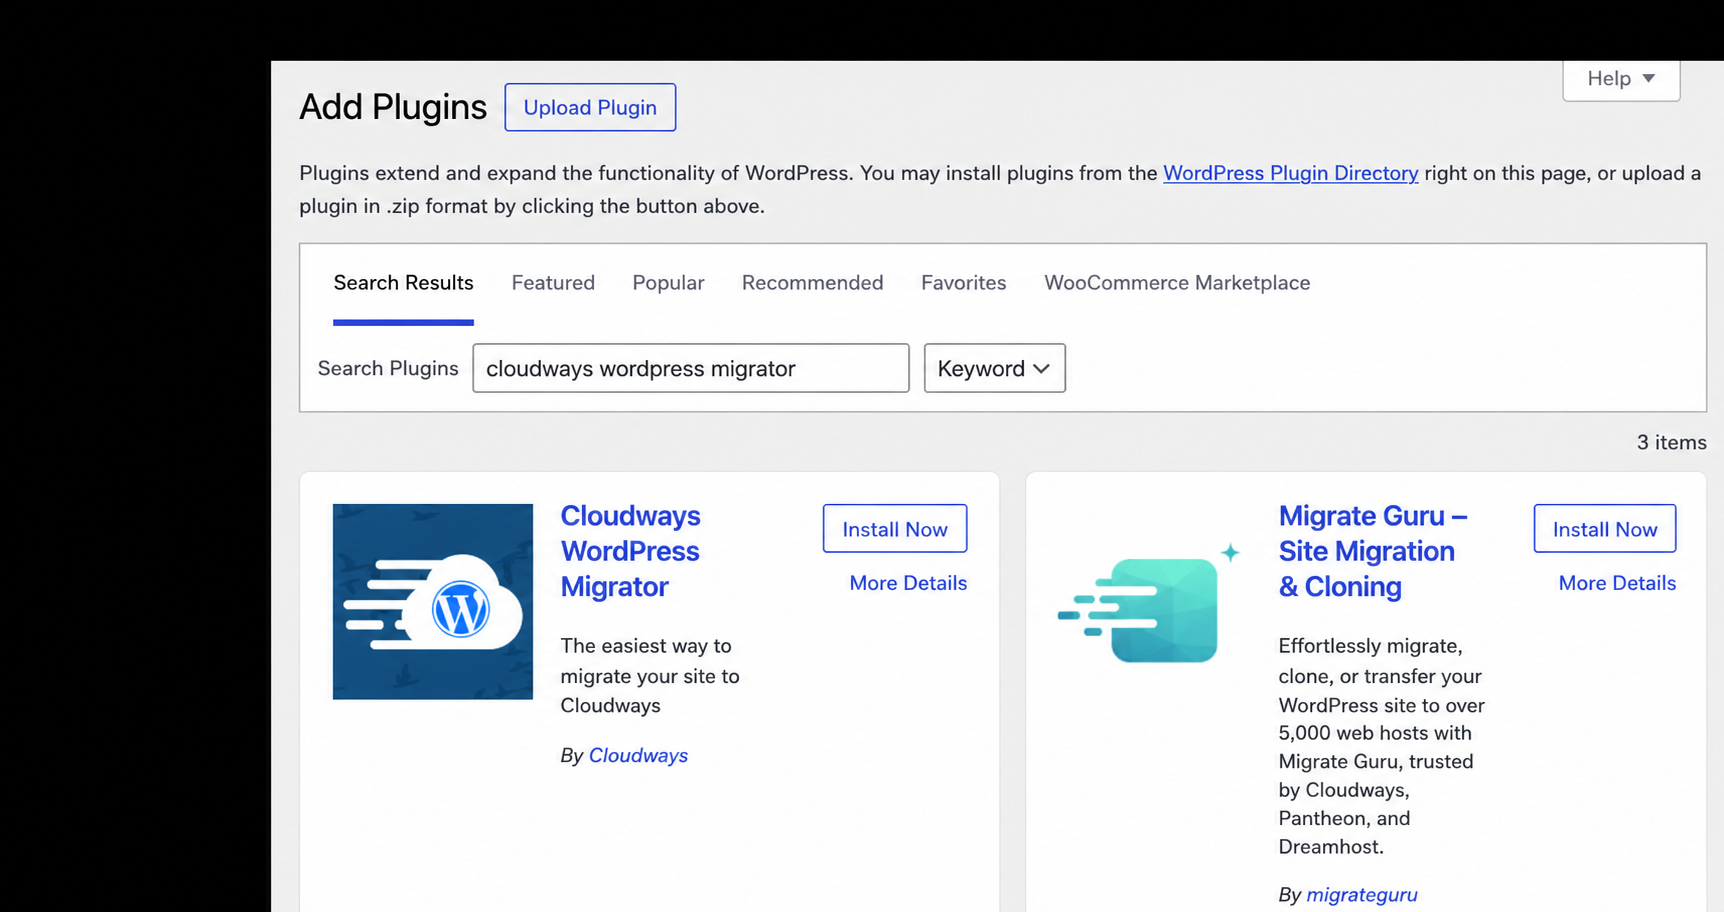Viewport: 1724px width, 912px height.
Task: Switch to the Popular tab
Action: [x=668, y=283]
